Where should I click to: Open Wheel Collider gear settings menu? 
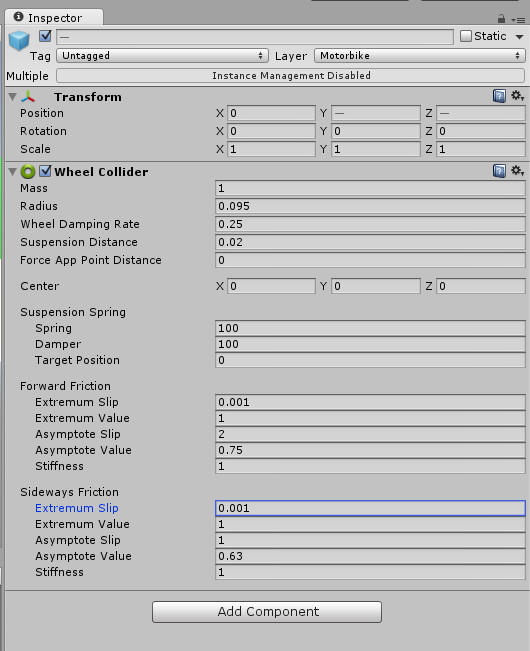517,171
